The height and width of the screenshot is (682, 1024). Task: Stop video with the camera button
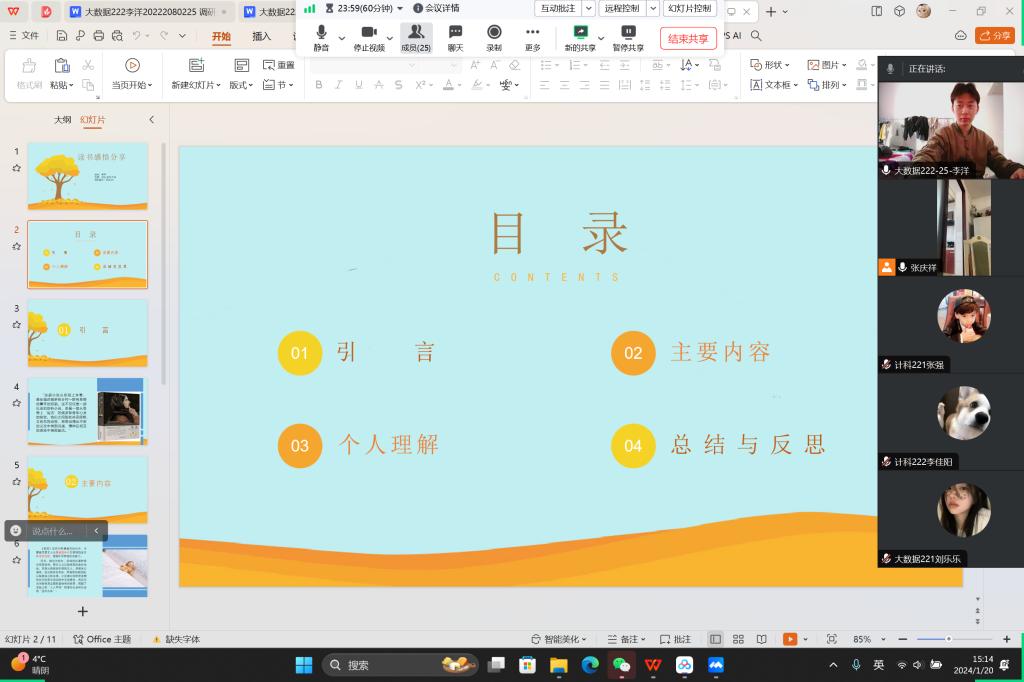pyautogui.click(x=368, y=37)
